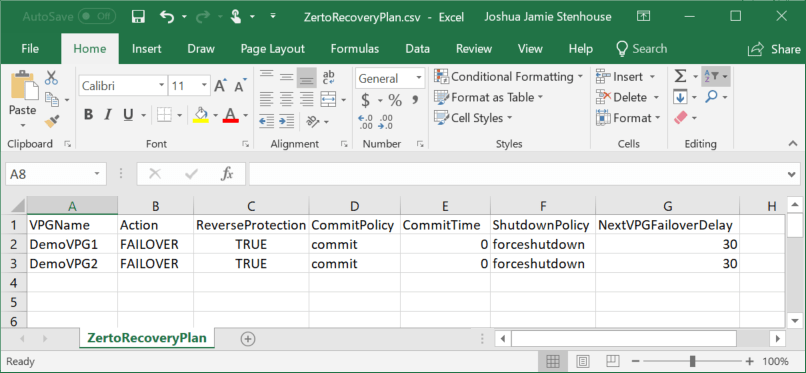Increase Decimal places icon
The width and height of the screenshot is (806, 373).
click(366, 122)
